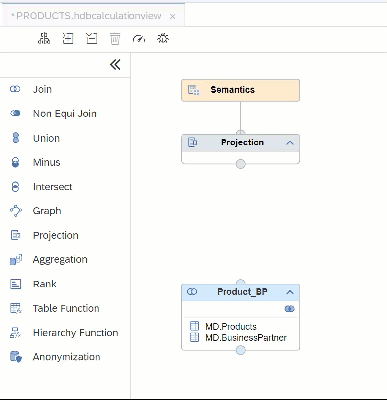Image resolution: width=387 pixels, height=400 pixels.
Task: Click the Hierarchy Function label
Action: click(76, 333)
